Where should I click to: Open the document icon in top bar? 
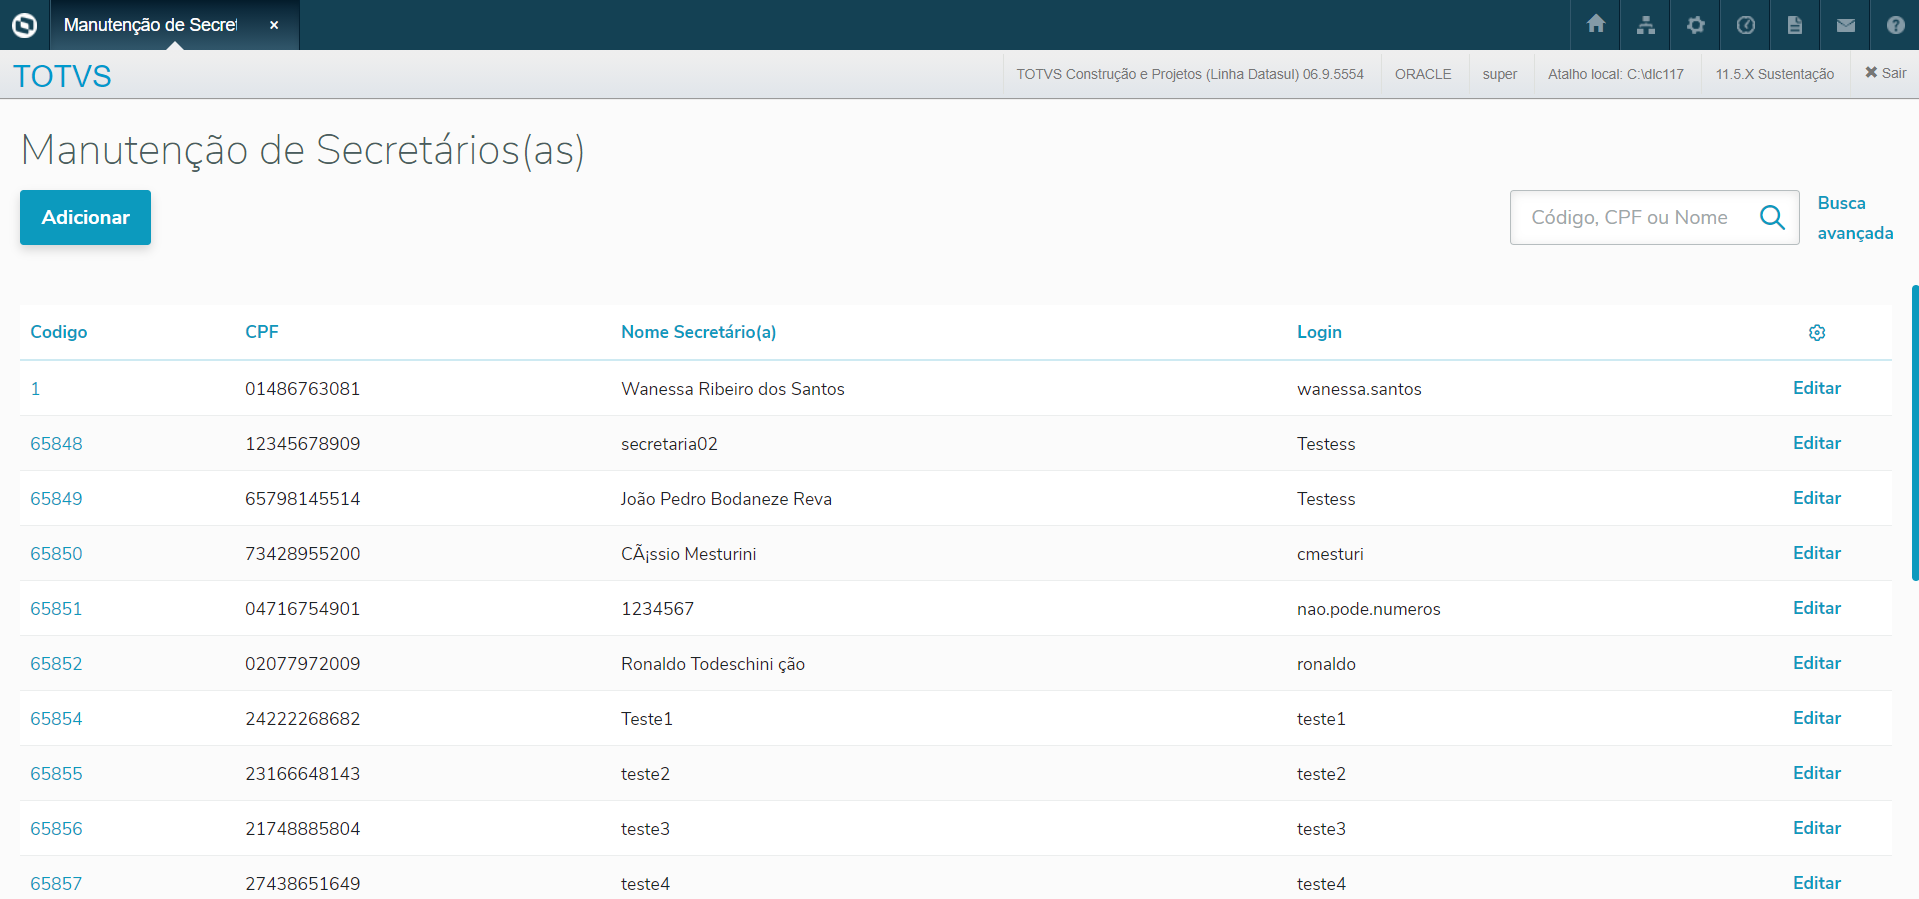(1795, 25)
